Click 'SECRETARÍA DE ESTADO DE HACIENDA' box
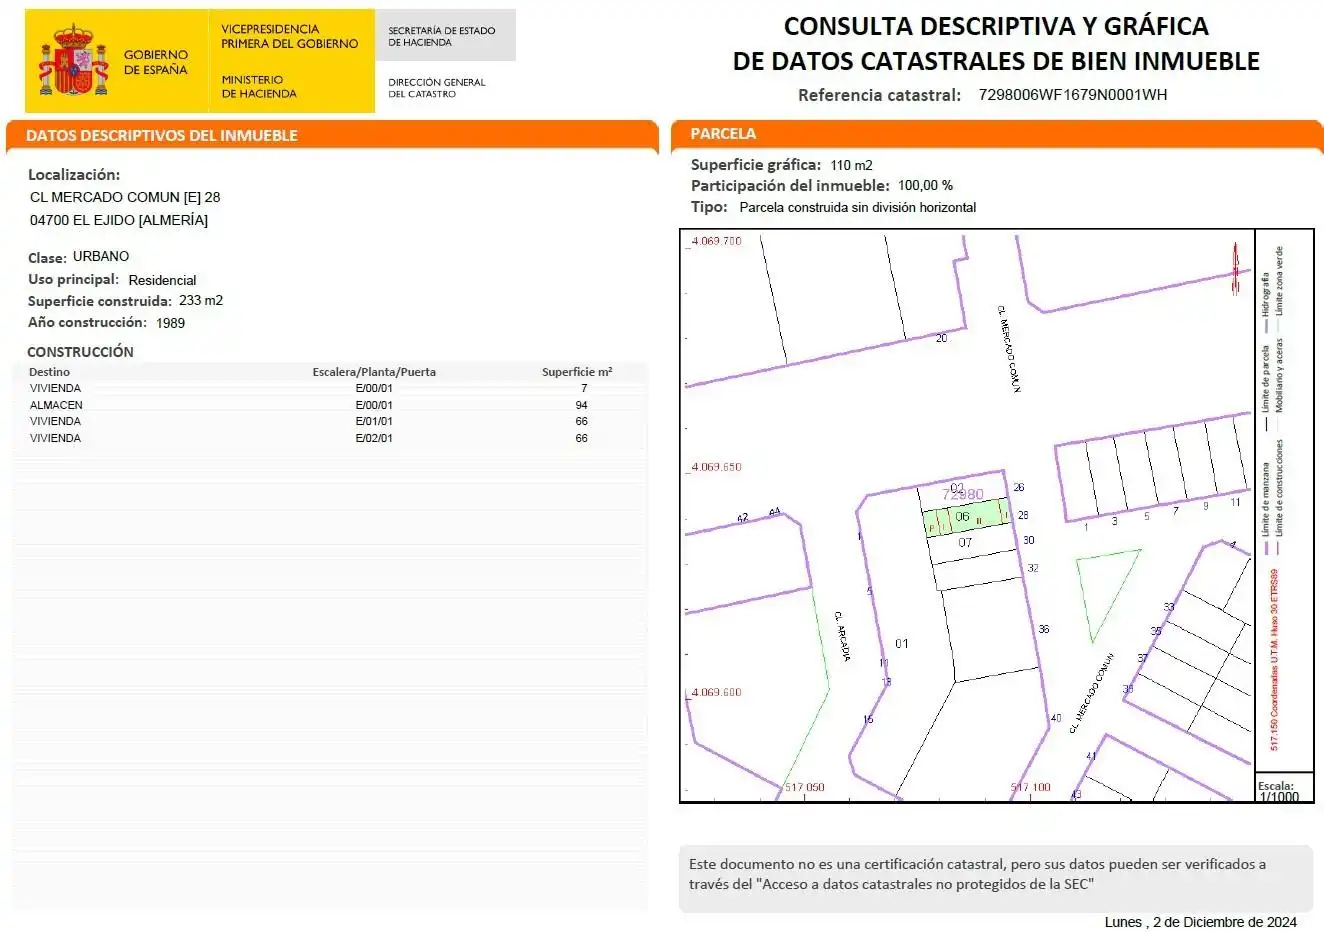The image size is (1324, 932). click(445, 36)
